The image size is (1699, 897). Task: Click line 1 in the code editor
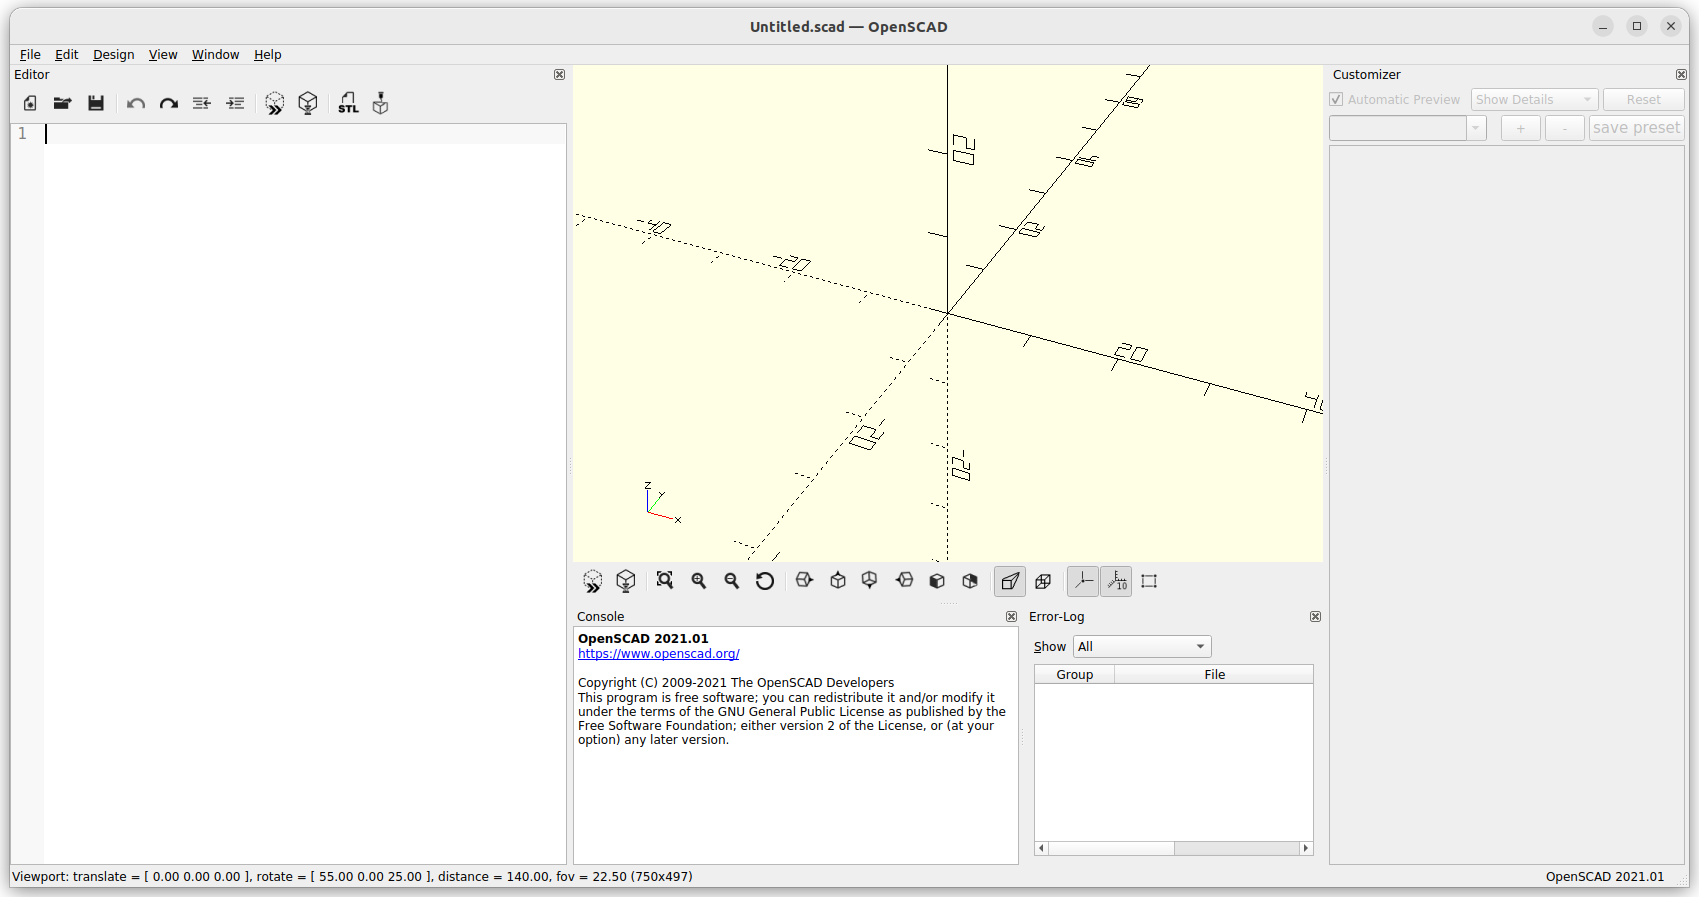[x=305, y=134]
